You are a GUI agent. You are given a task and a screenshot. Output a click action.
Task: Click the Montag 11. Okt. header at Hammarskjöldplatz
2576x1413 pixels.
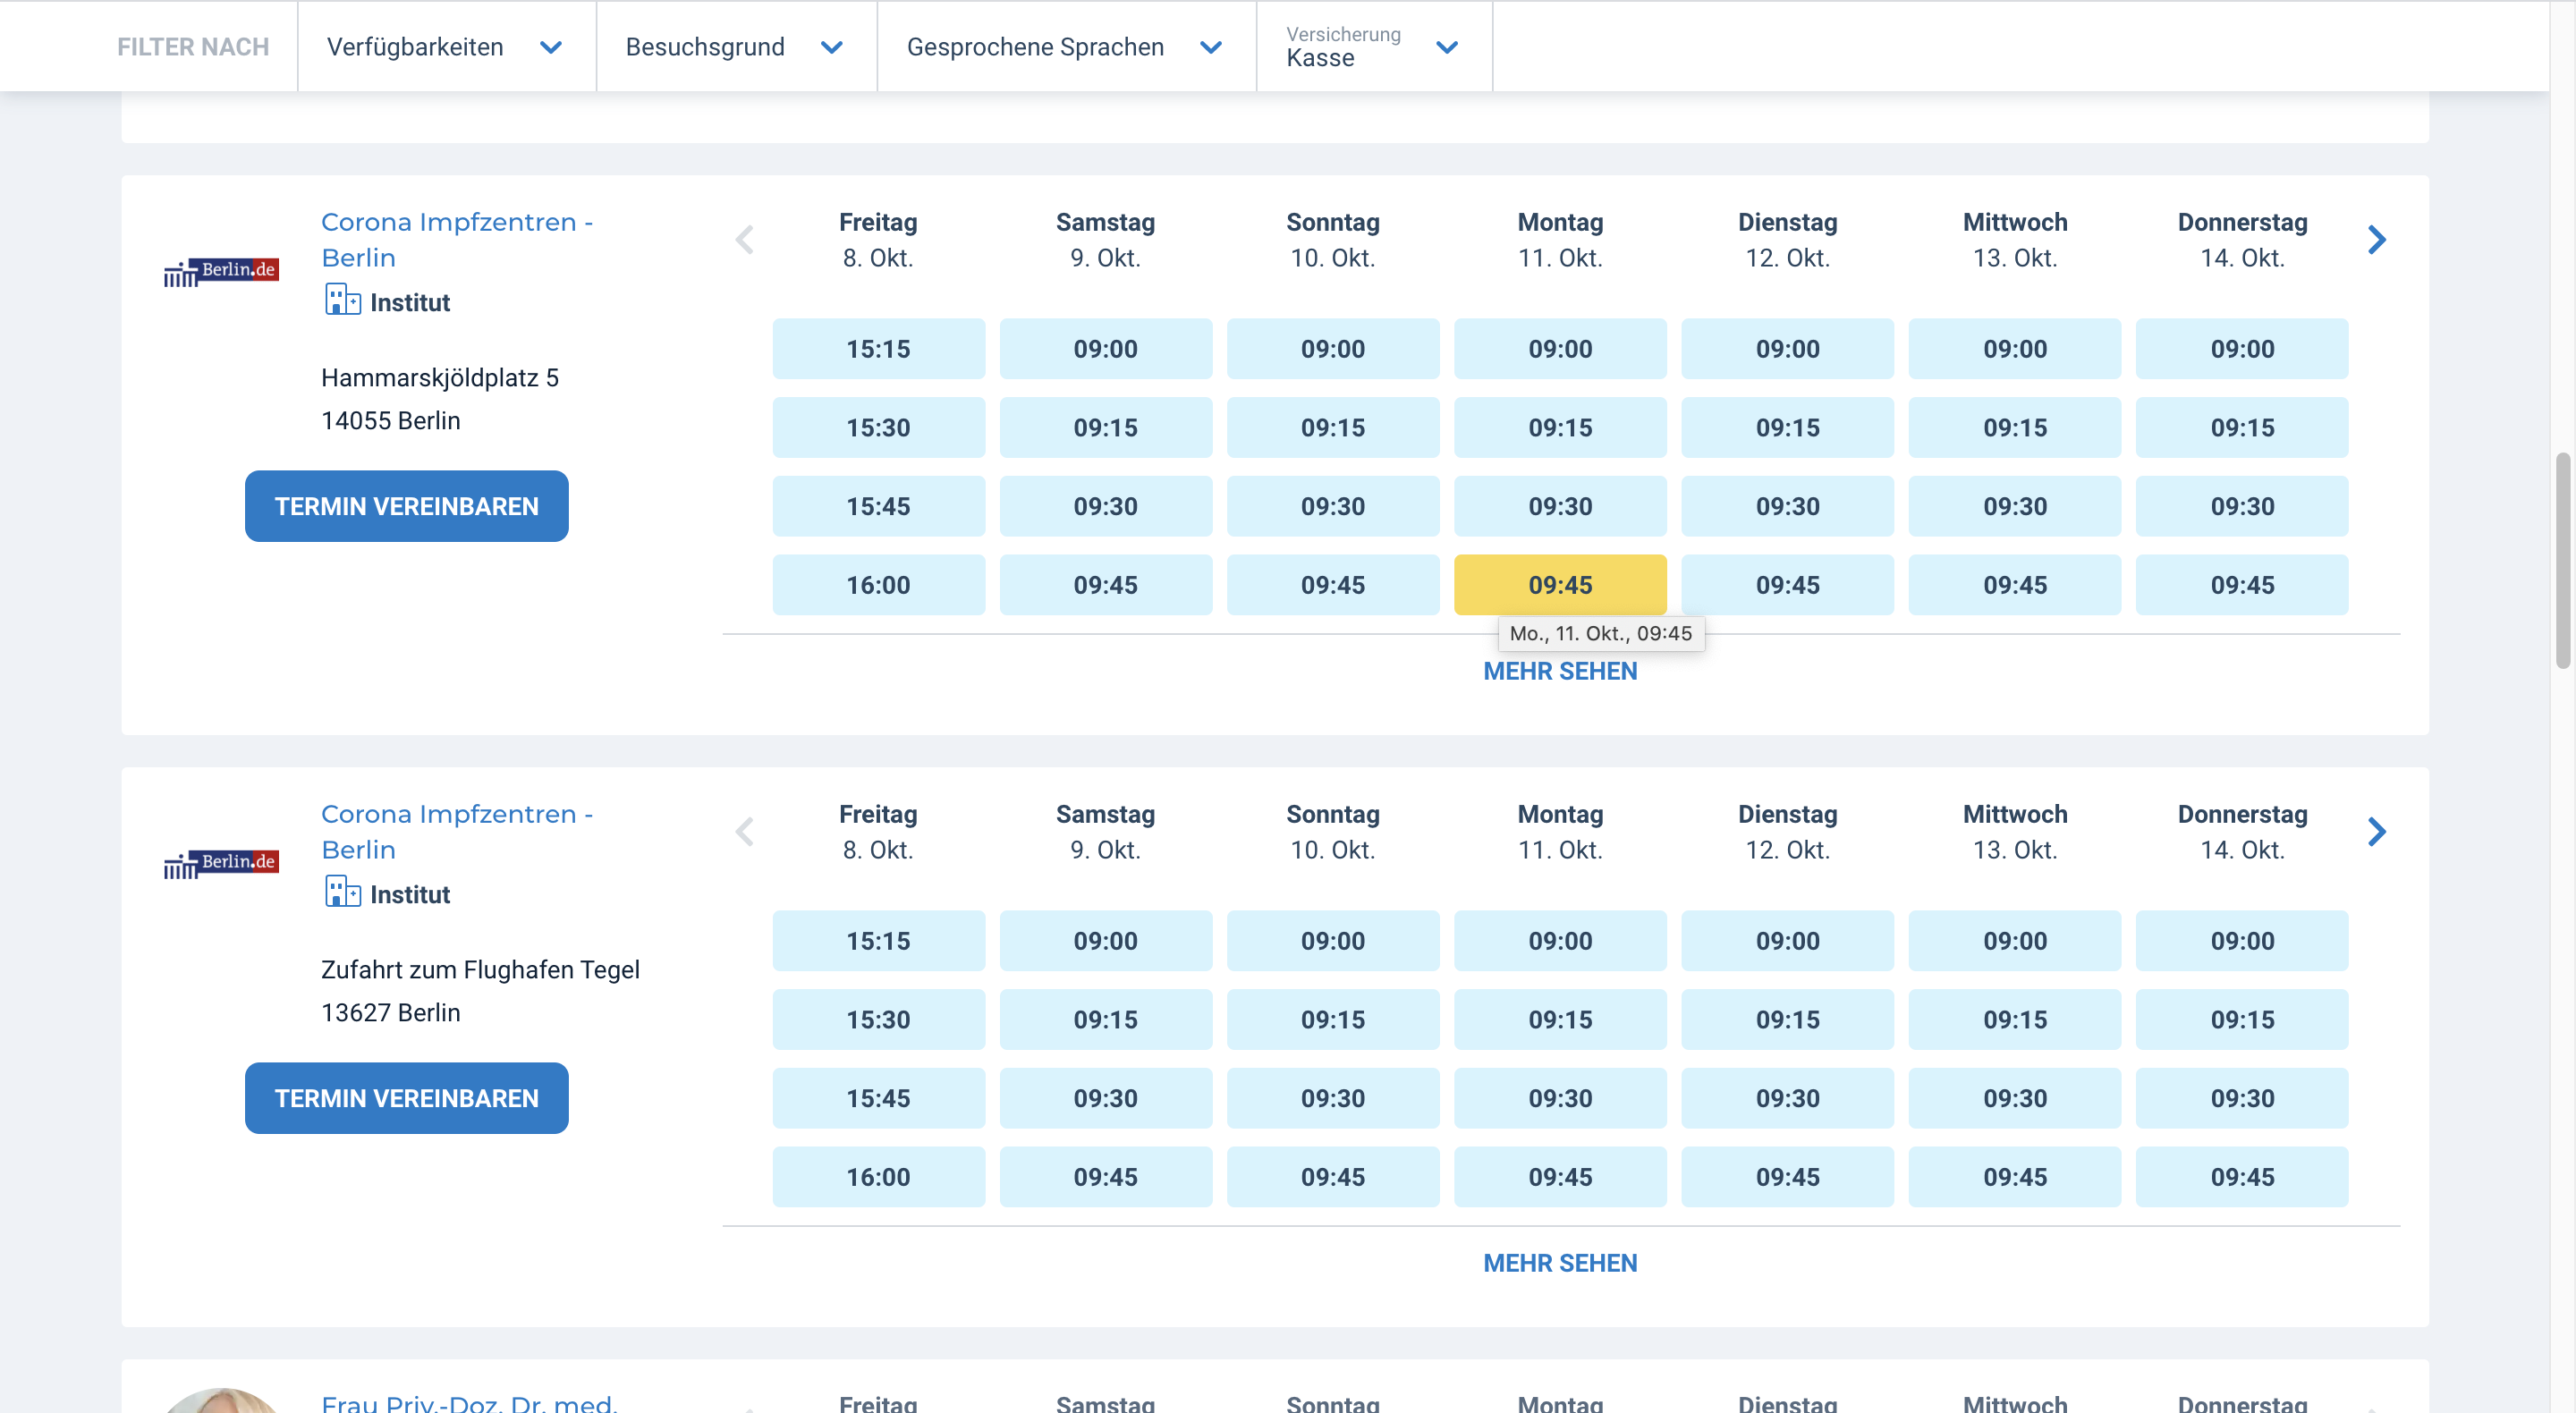click(x=1560, y=240)
